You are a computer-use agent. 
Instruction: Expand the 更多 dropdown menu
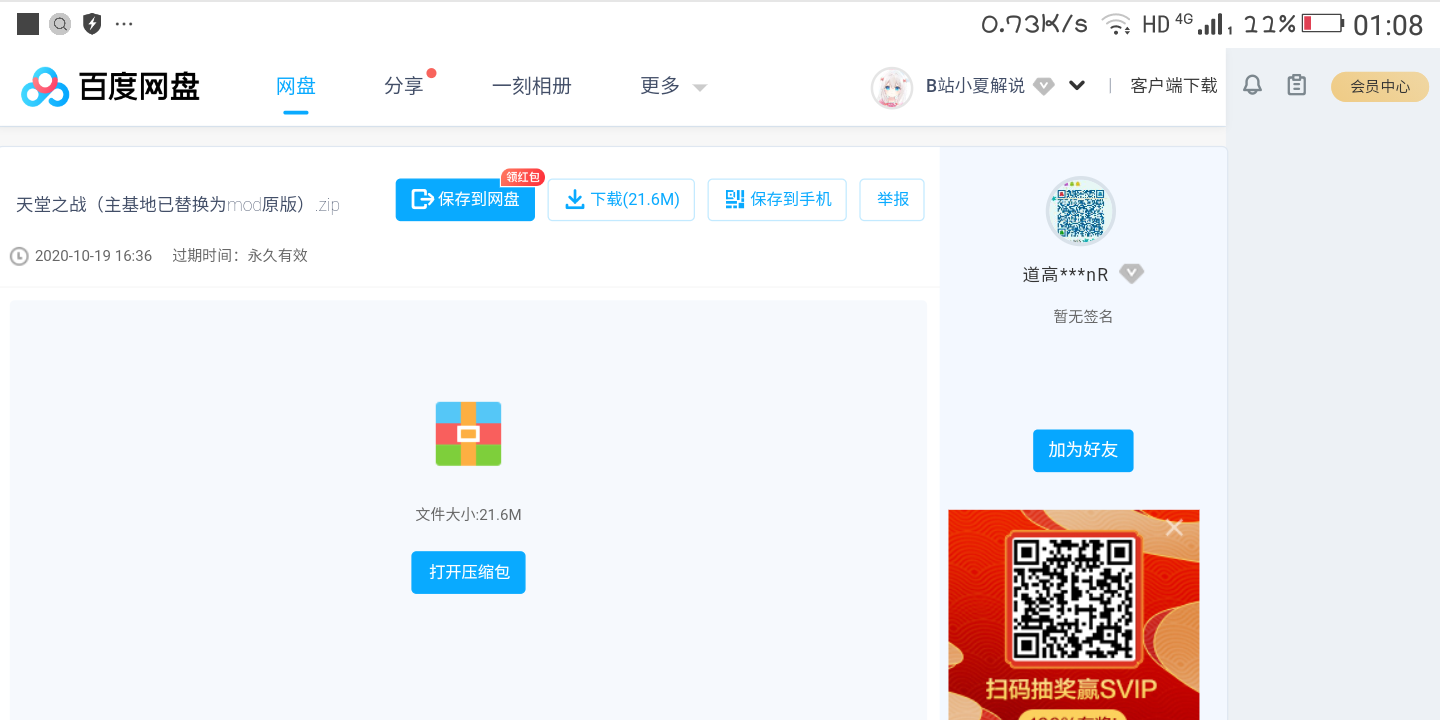[672, 87]
